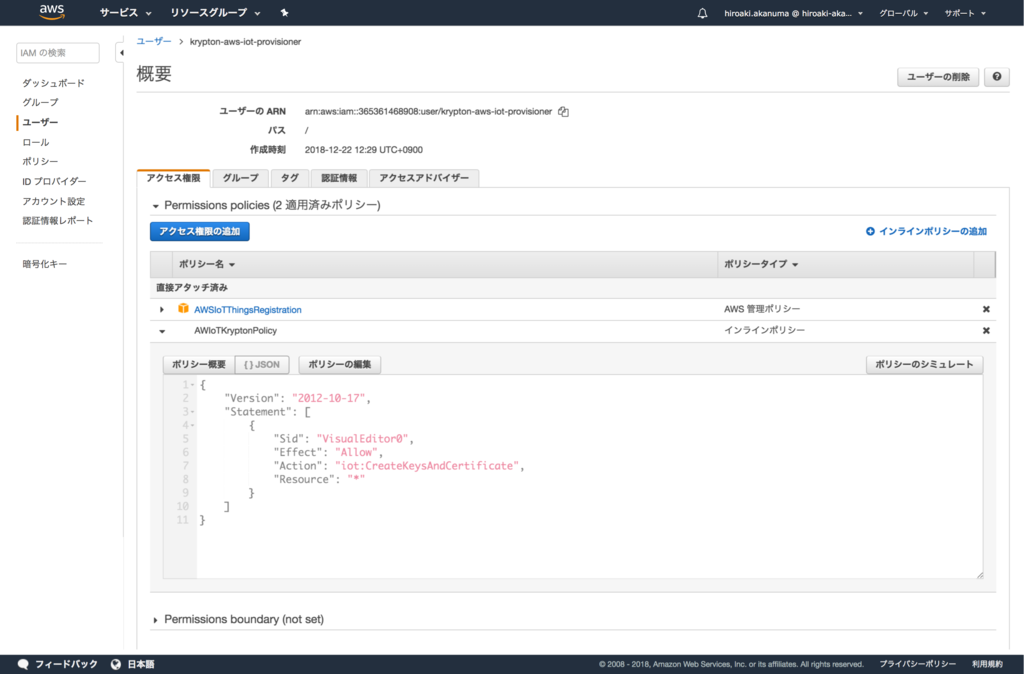Switch to the グループ tab
The image size is (1024, 674).
point(240,178)
